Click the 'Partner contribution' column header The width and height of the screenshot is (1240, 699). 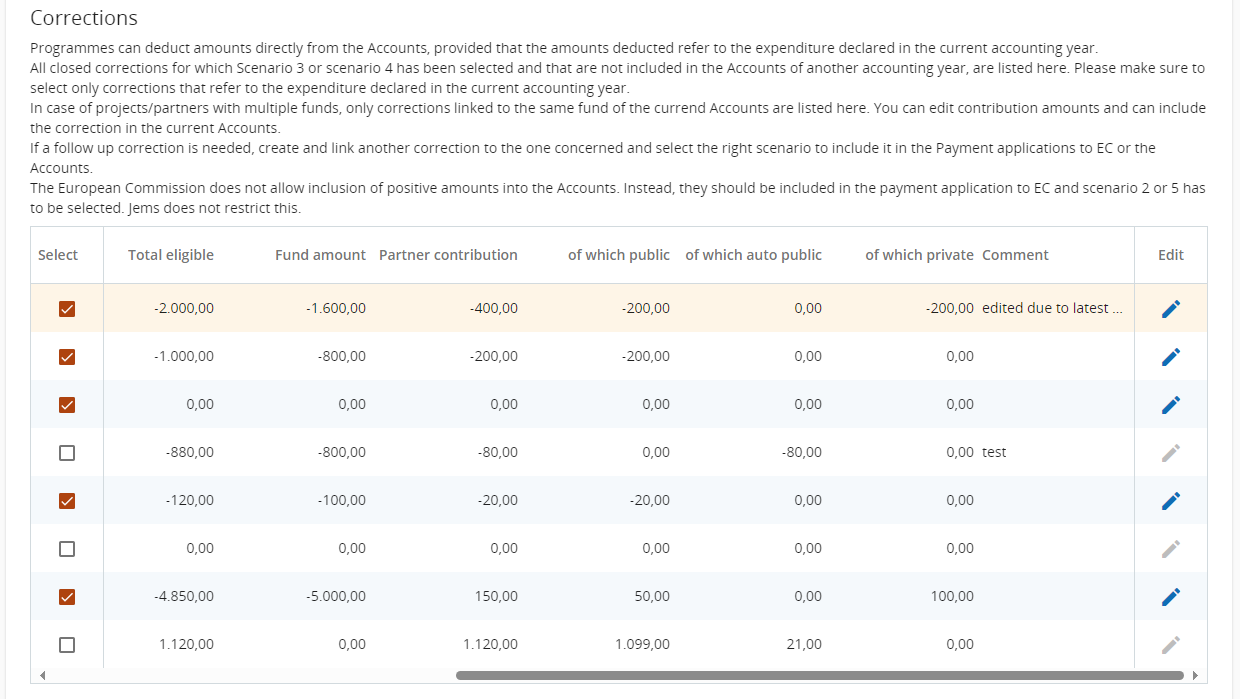(x=448, y=255)
